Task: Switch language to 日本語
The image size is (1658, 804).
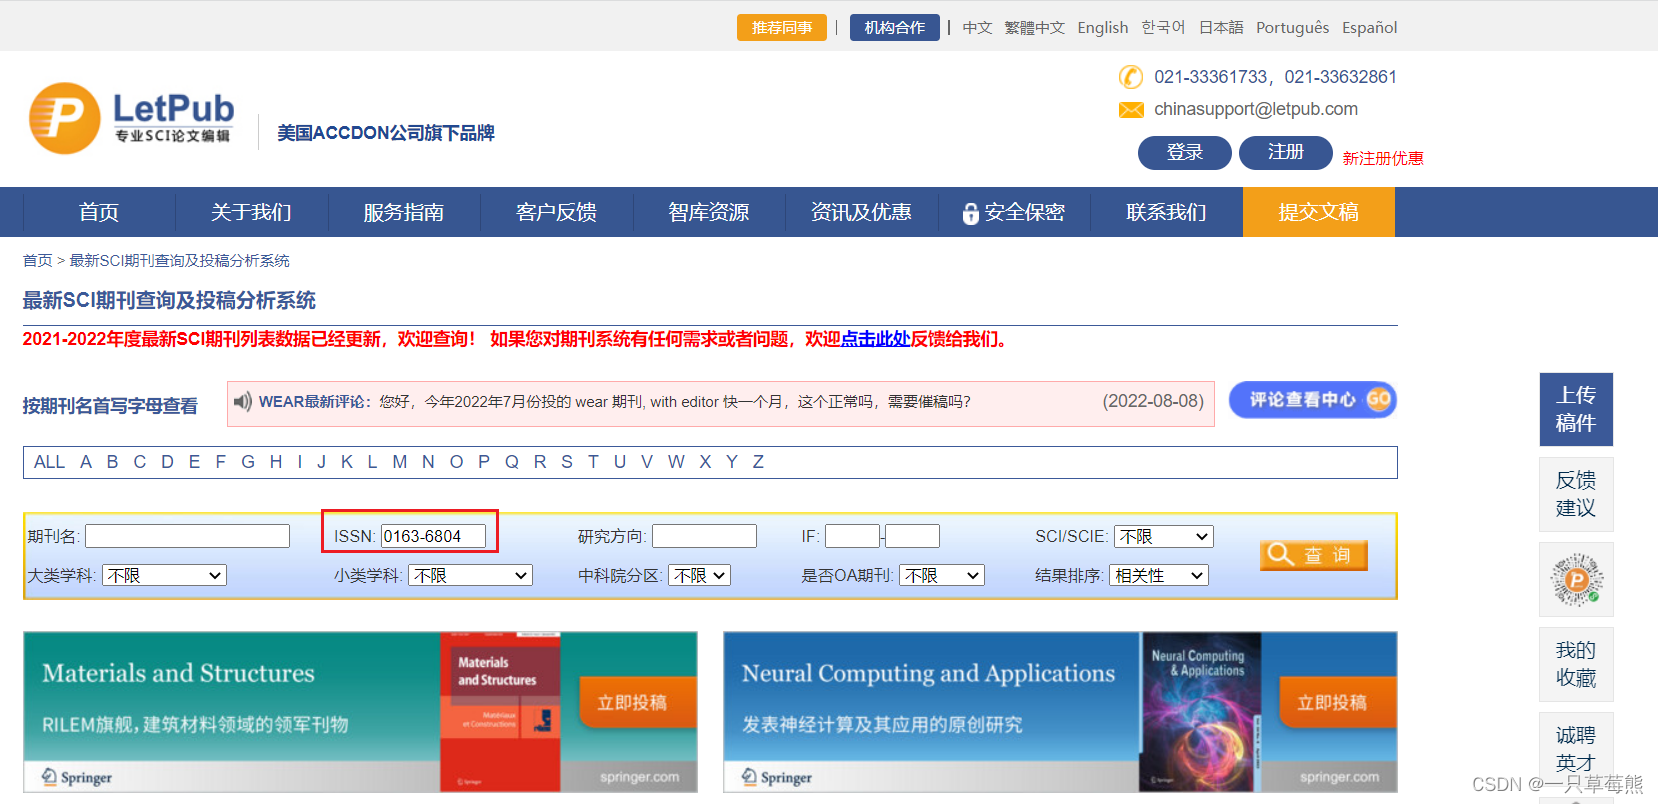Action: tap(1221, 28)
